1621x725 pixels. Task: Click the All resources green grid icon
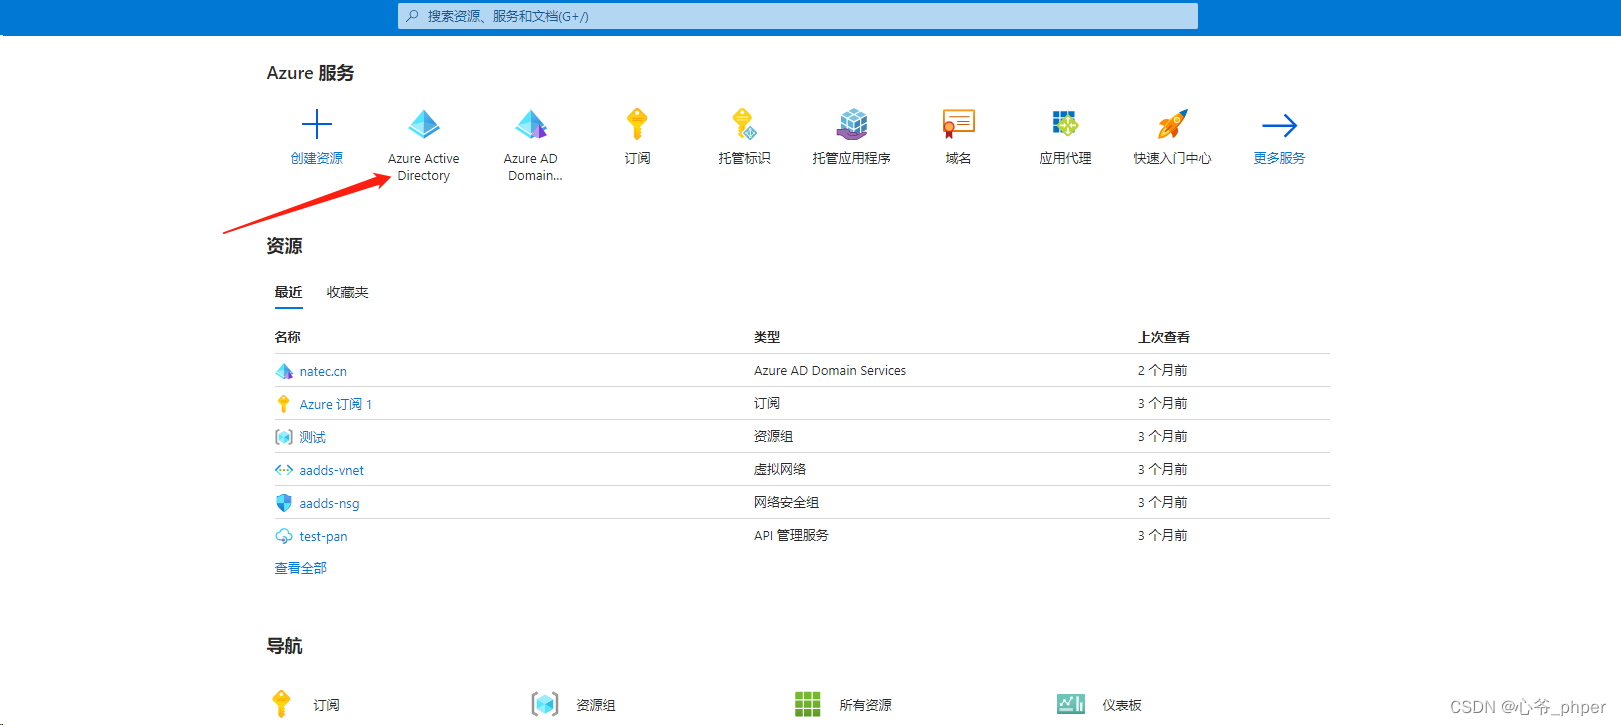pyautogui.click(x=807, y=704)
